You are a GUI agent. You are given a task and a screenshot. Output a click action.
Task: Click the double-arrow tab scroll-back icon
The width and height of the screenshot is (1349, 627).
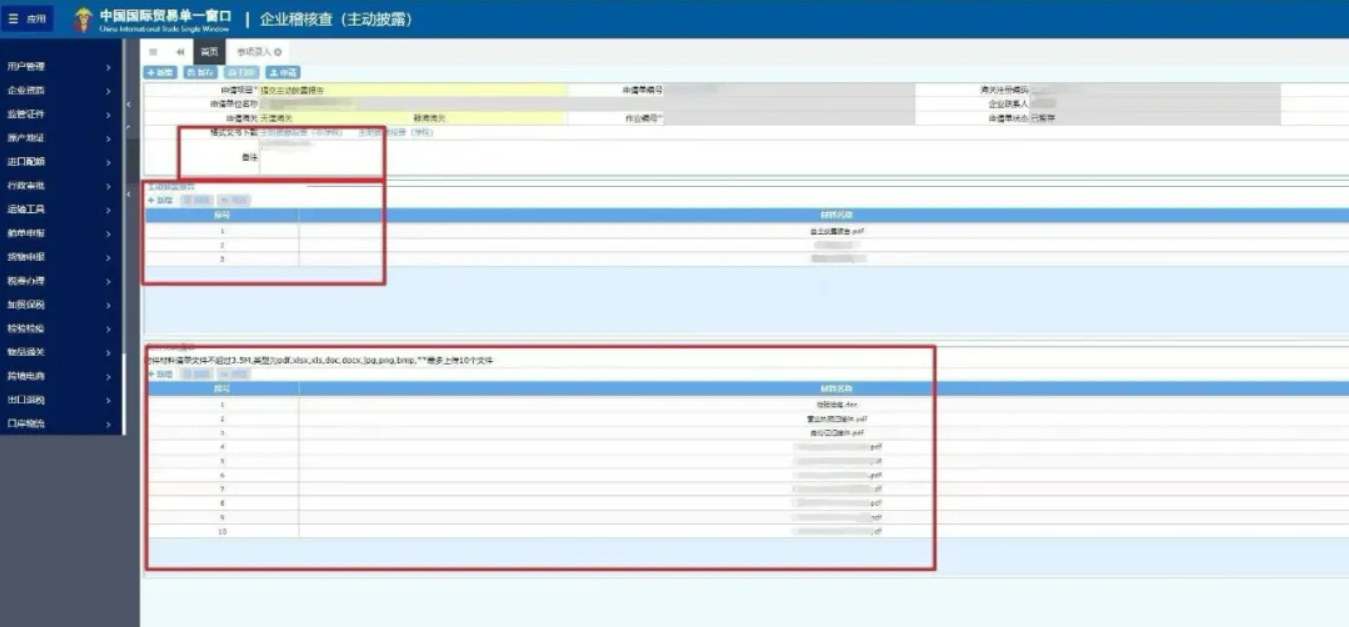180,51
